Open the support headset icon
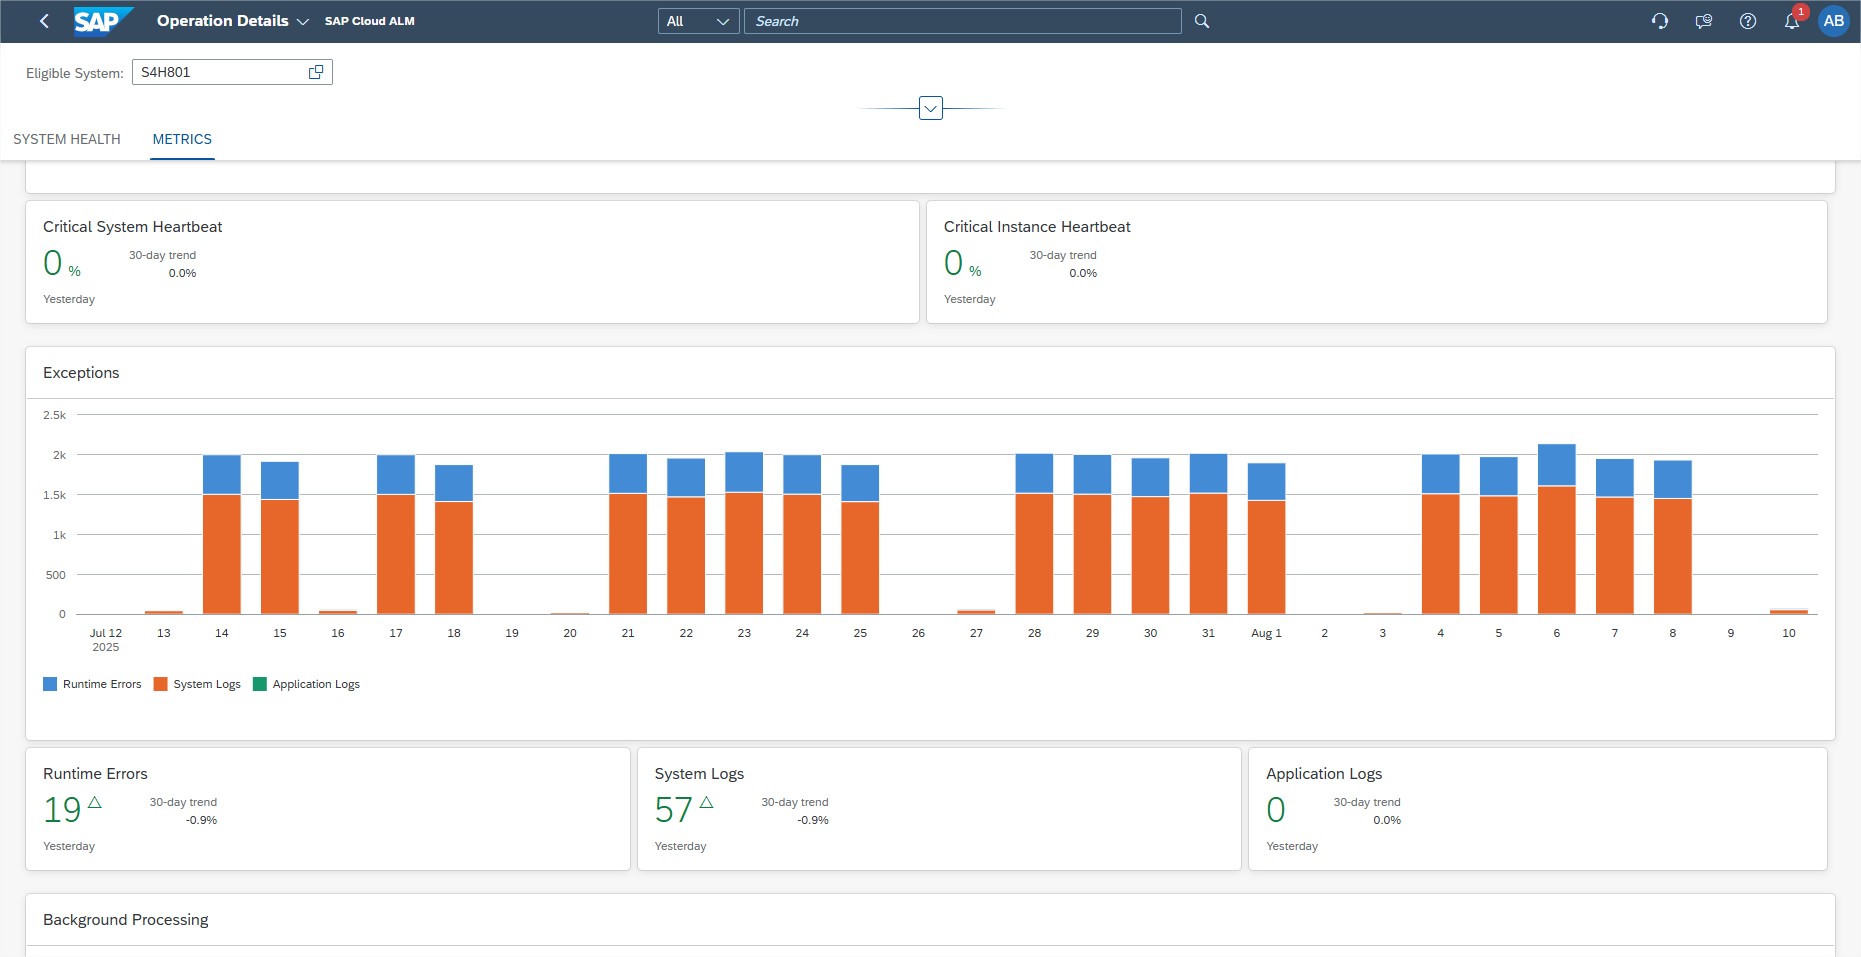1861x957 pixels. [x=1660, y=21]
